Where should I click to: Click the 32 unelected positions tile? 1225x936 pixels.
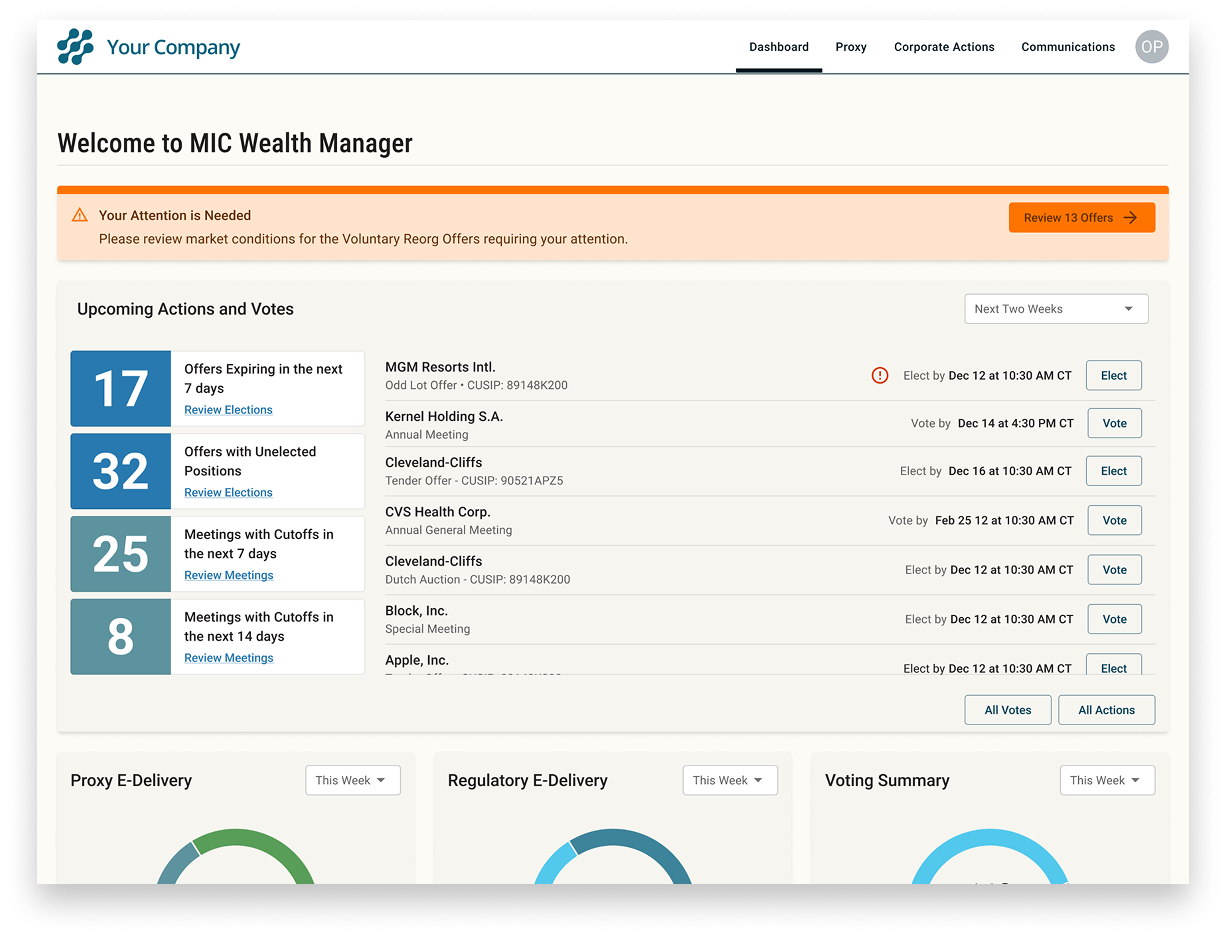[121, 471]
